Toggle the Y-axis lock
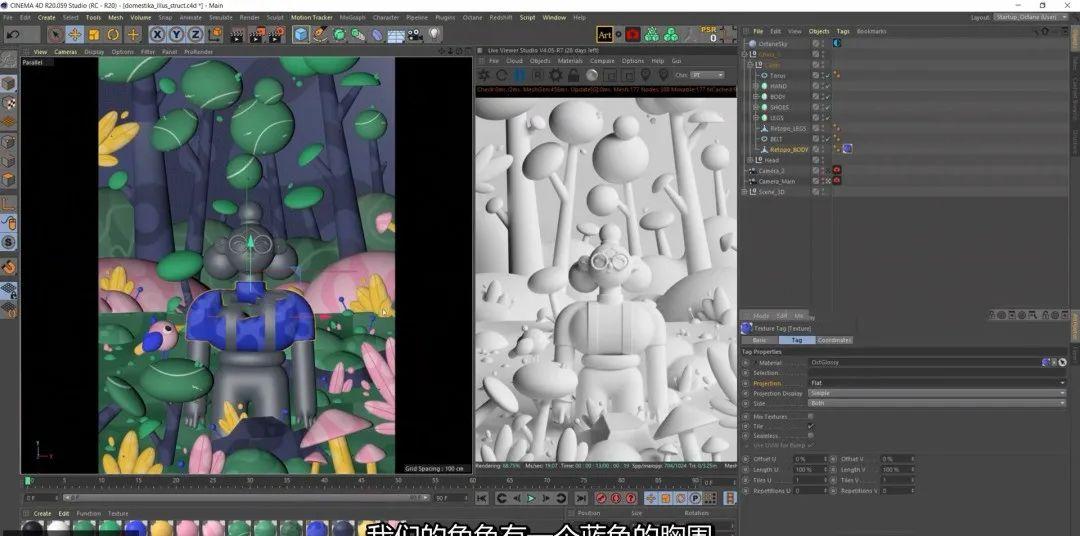 point(177,34)
